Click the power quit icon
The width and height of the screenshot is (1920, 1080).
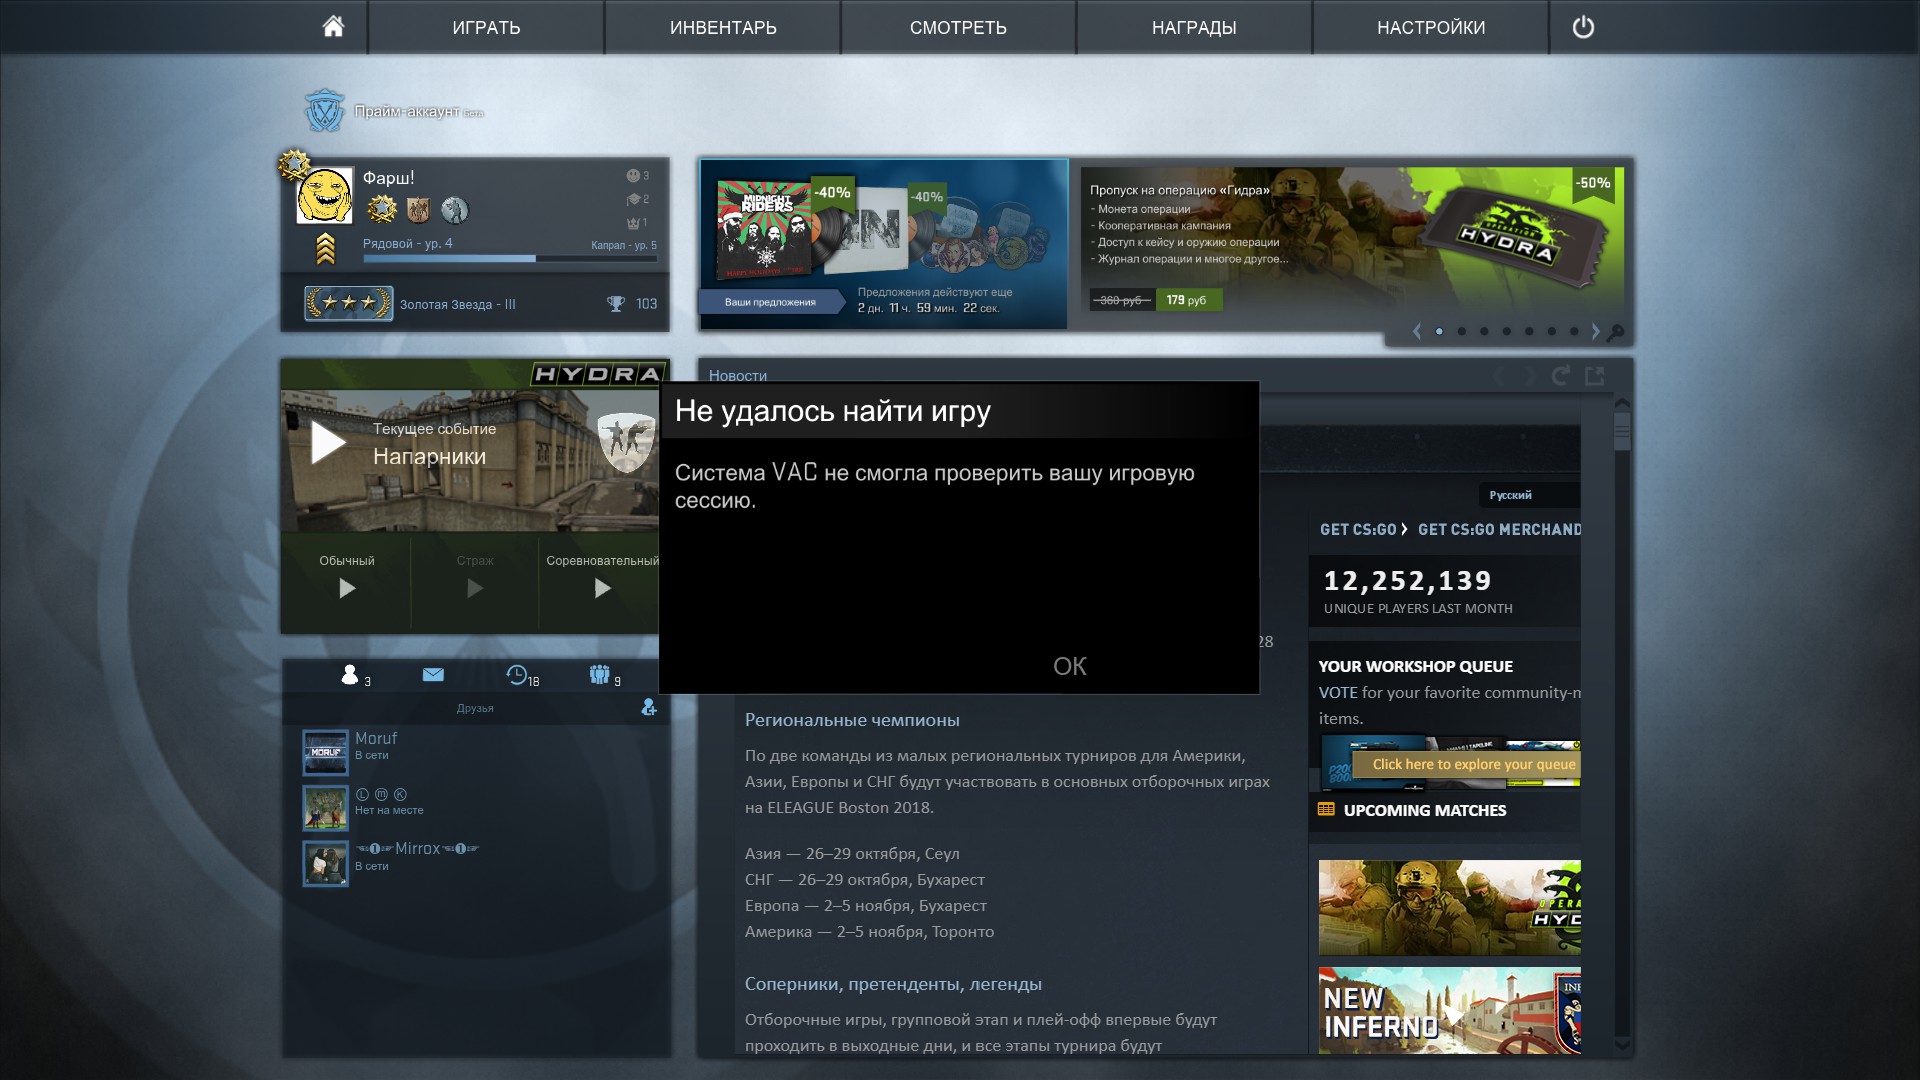click(x=1583, y=27)
